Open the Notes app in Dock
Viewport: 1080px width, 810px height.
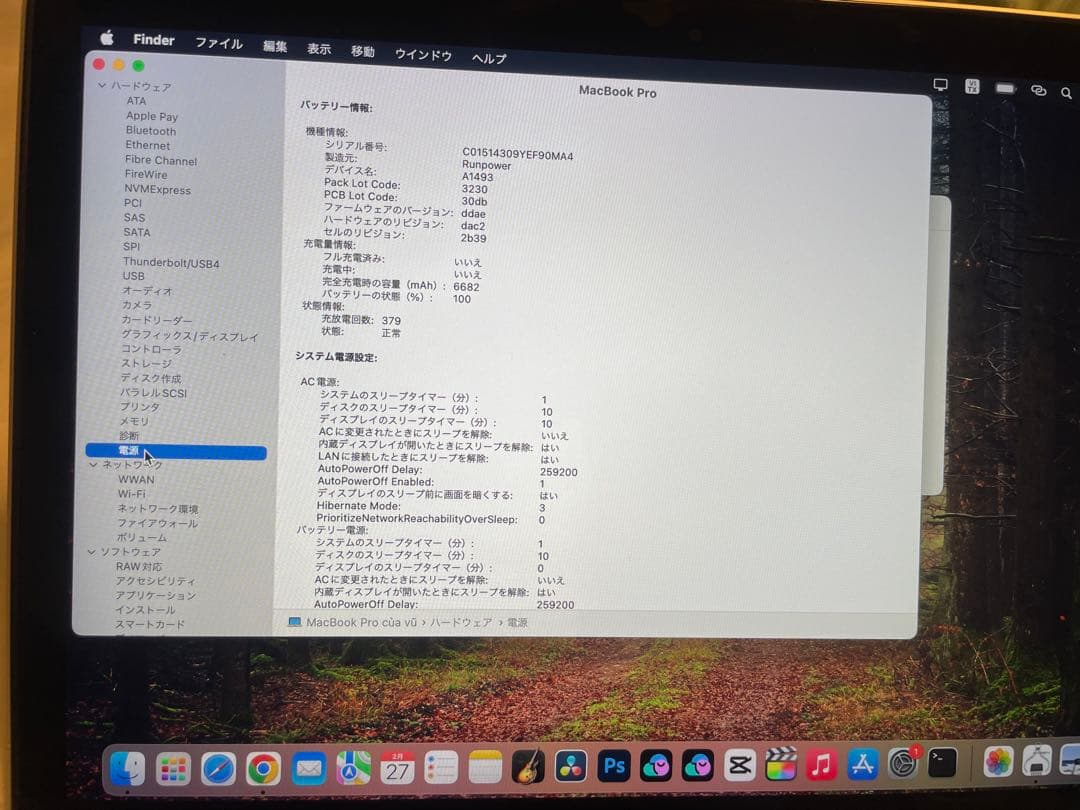485,767
